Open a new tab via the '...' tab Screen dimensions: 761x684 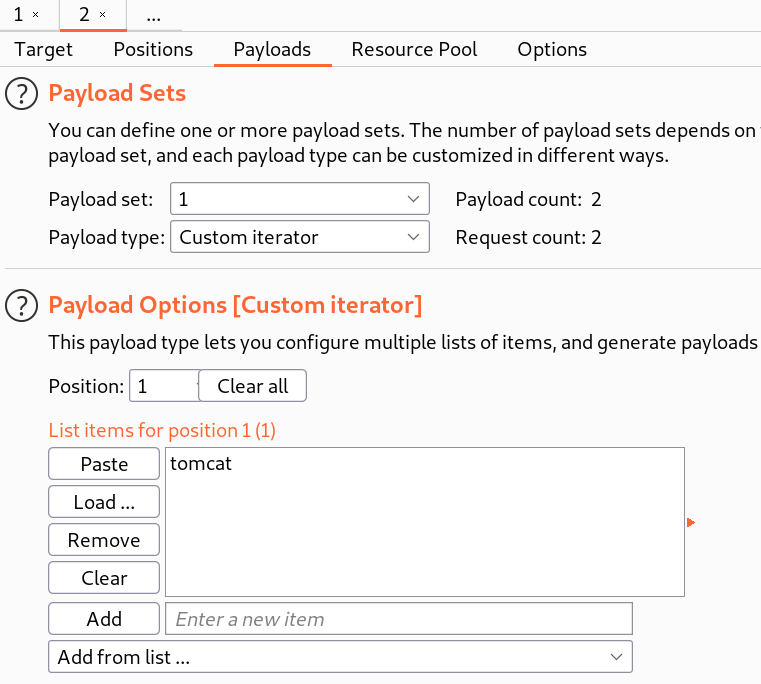point(154,16)
